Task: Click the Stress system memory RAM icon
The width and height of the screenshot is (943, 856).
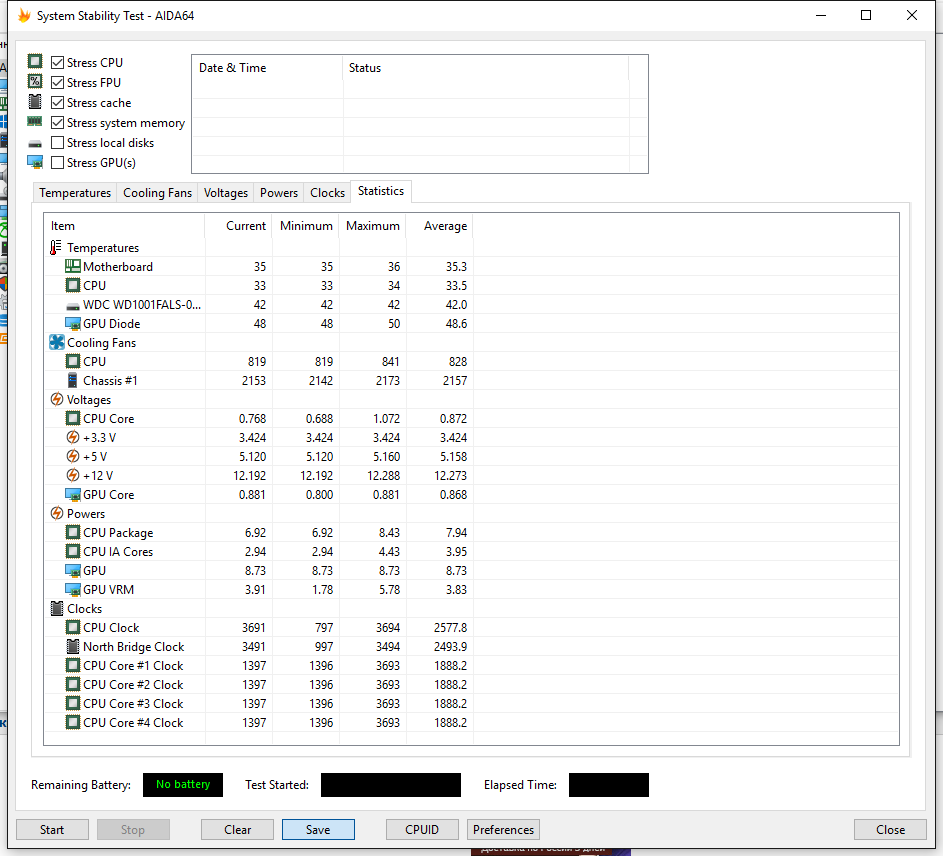Action: [35, 122]
